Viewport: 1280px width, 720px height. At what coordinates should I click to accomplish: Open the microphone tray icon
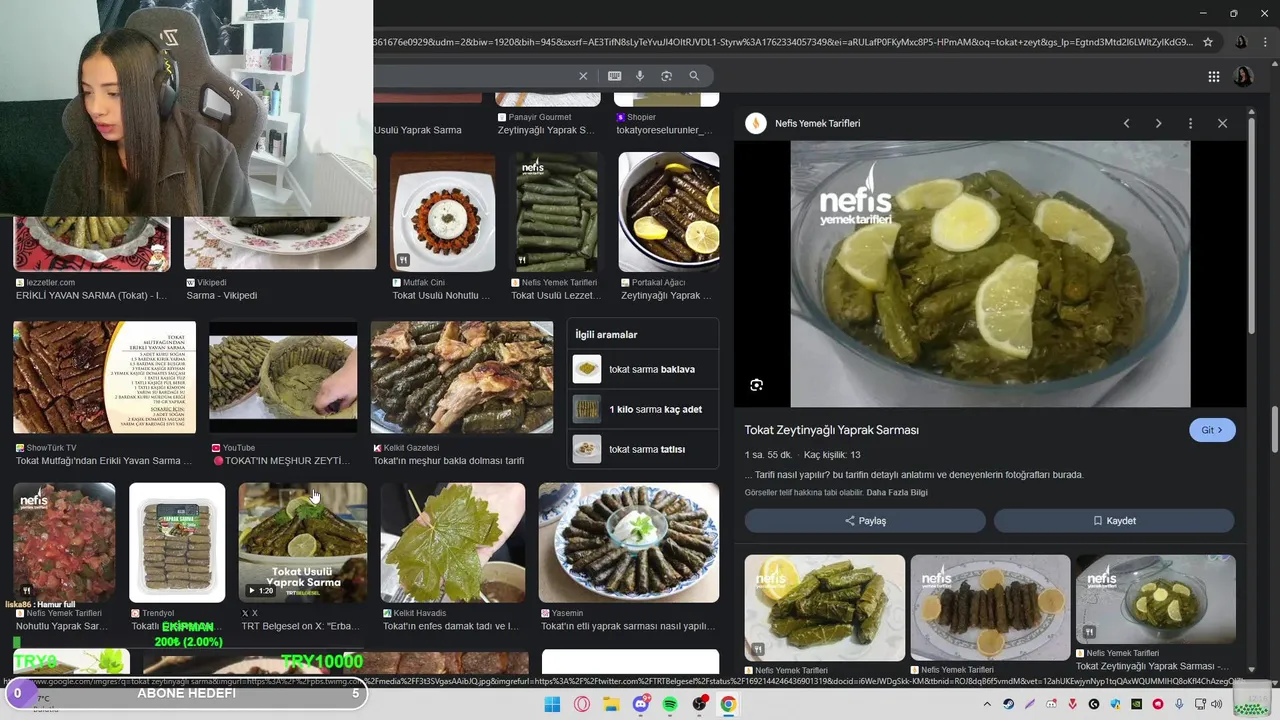click(1179, 704)
